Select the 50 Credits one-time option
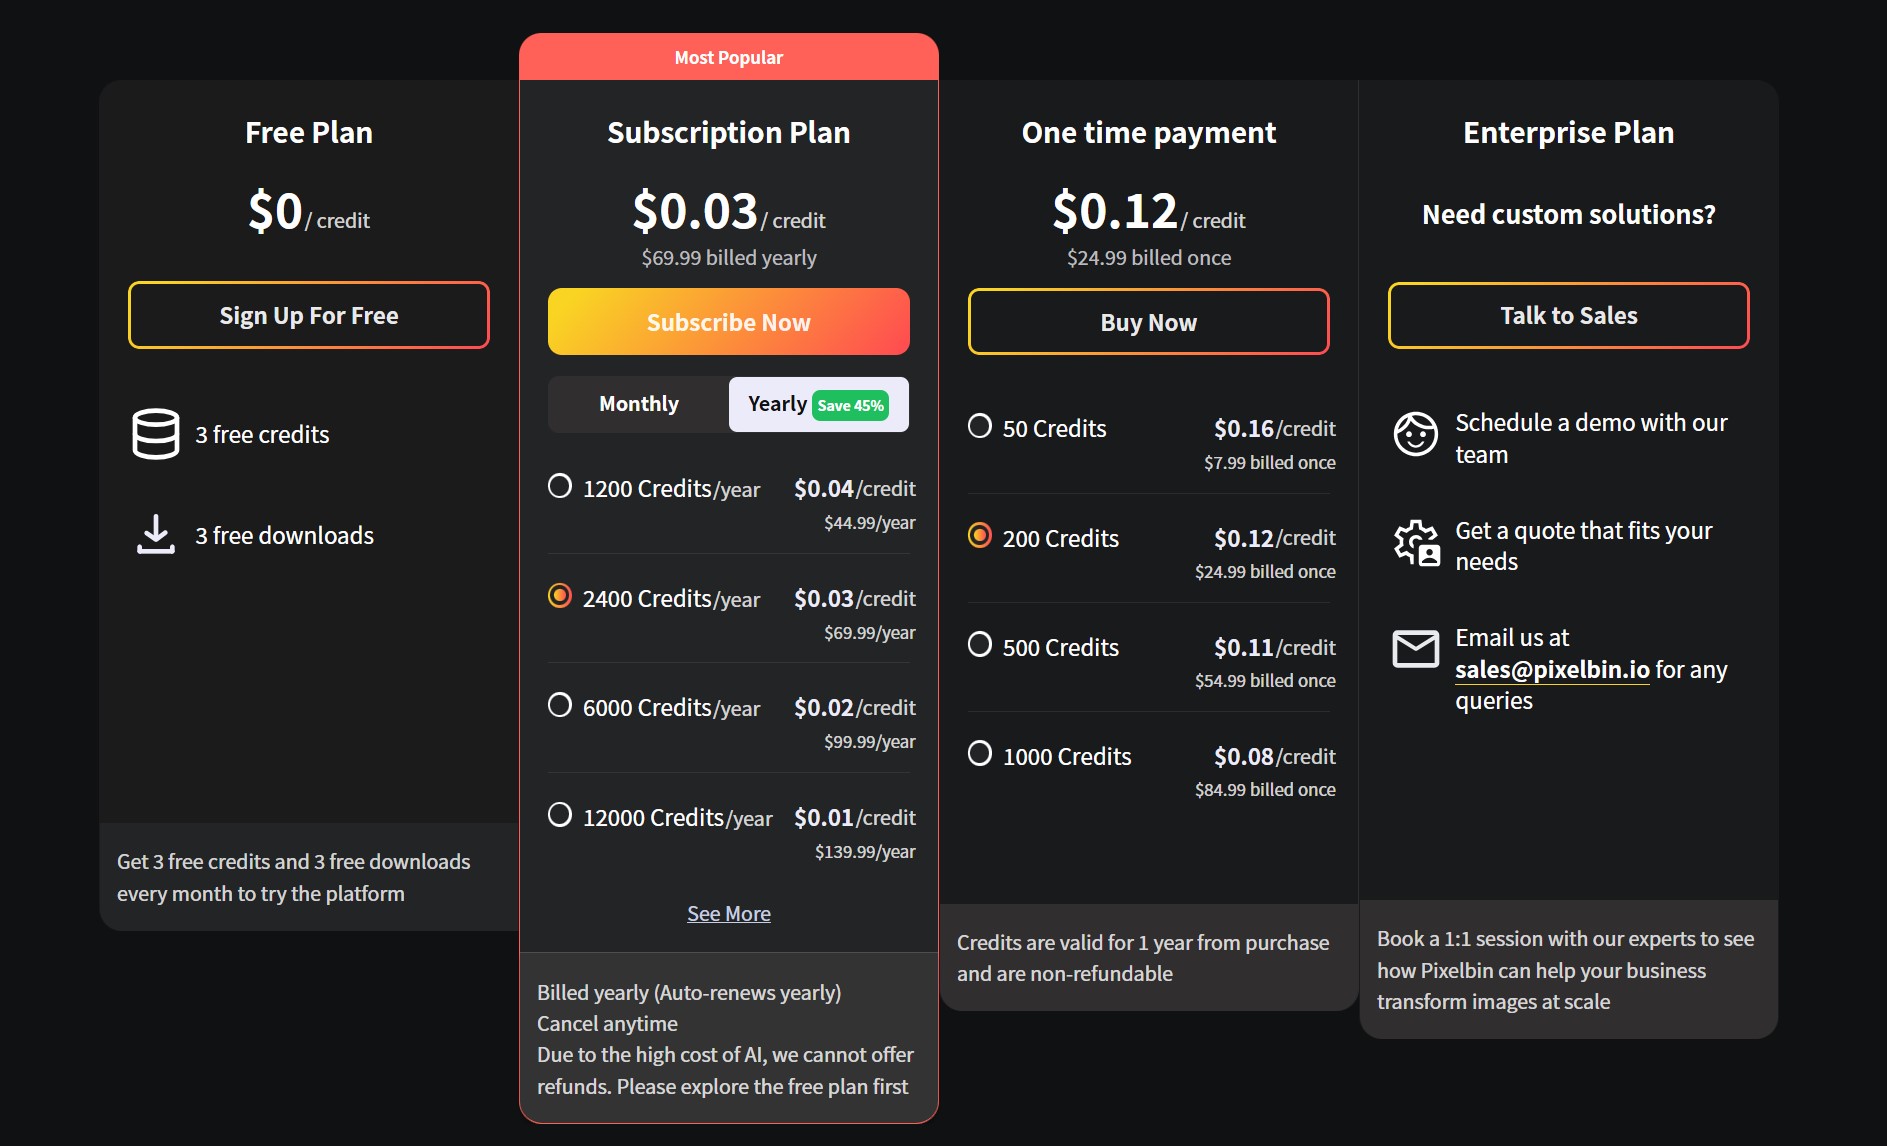 [x=980, y=427]
